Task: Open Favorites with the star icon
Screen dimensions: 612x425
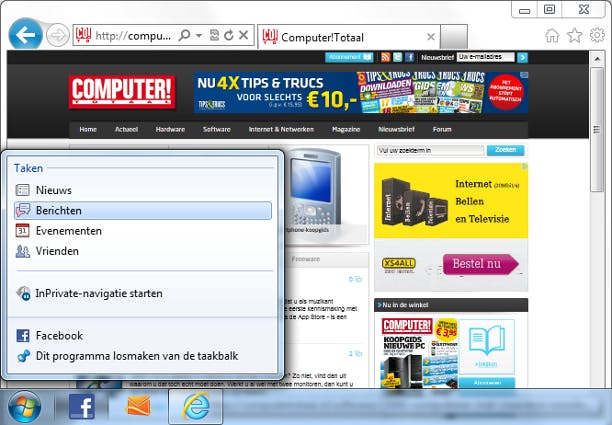Action: [x=575, y=36]
